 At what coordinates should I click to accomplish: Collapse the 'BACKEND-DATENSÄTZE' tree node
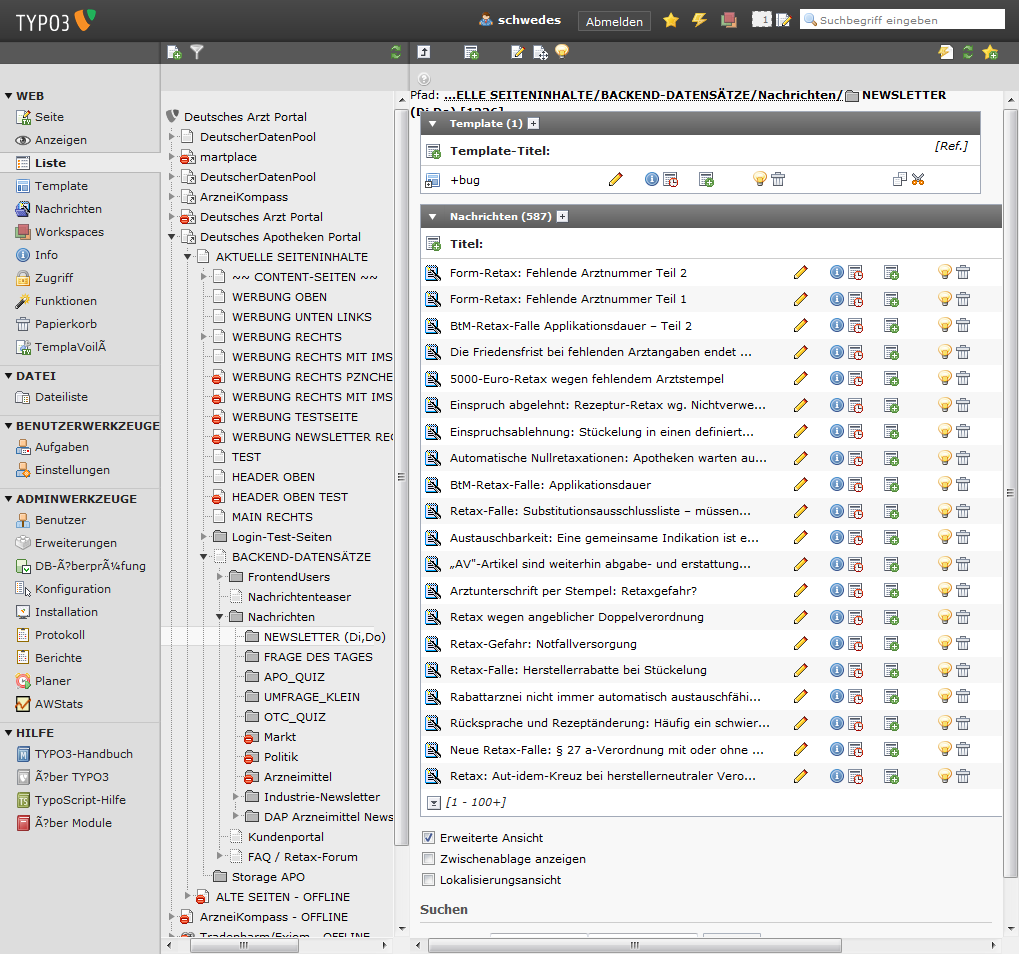203,557
